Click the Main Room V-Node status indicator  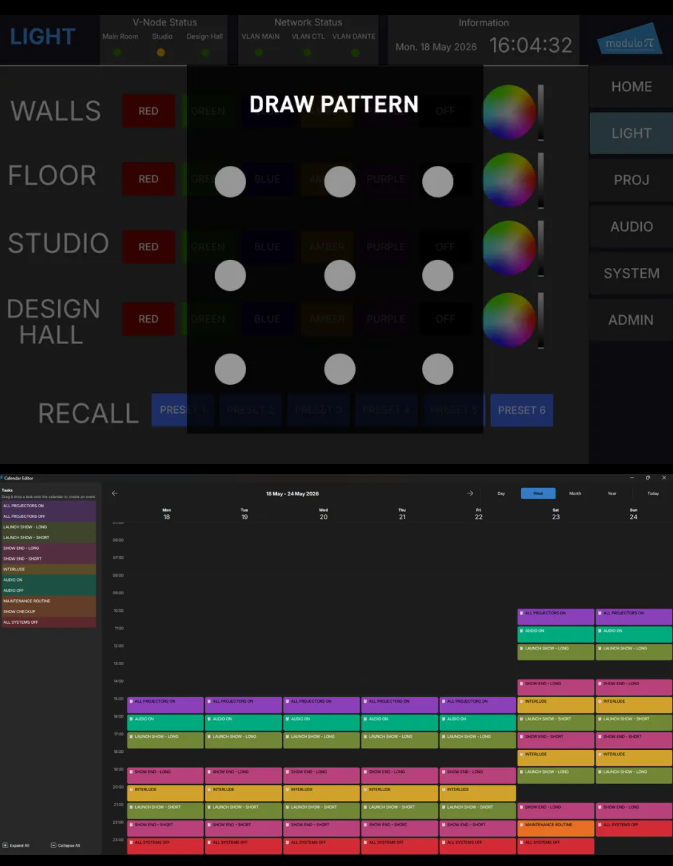pos(117,52)
